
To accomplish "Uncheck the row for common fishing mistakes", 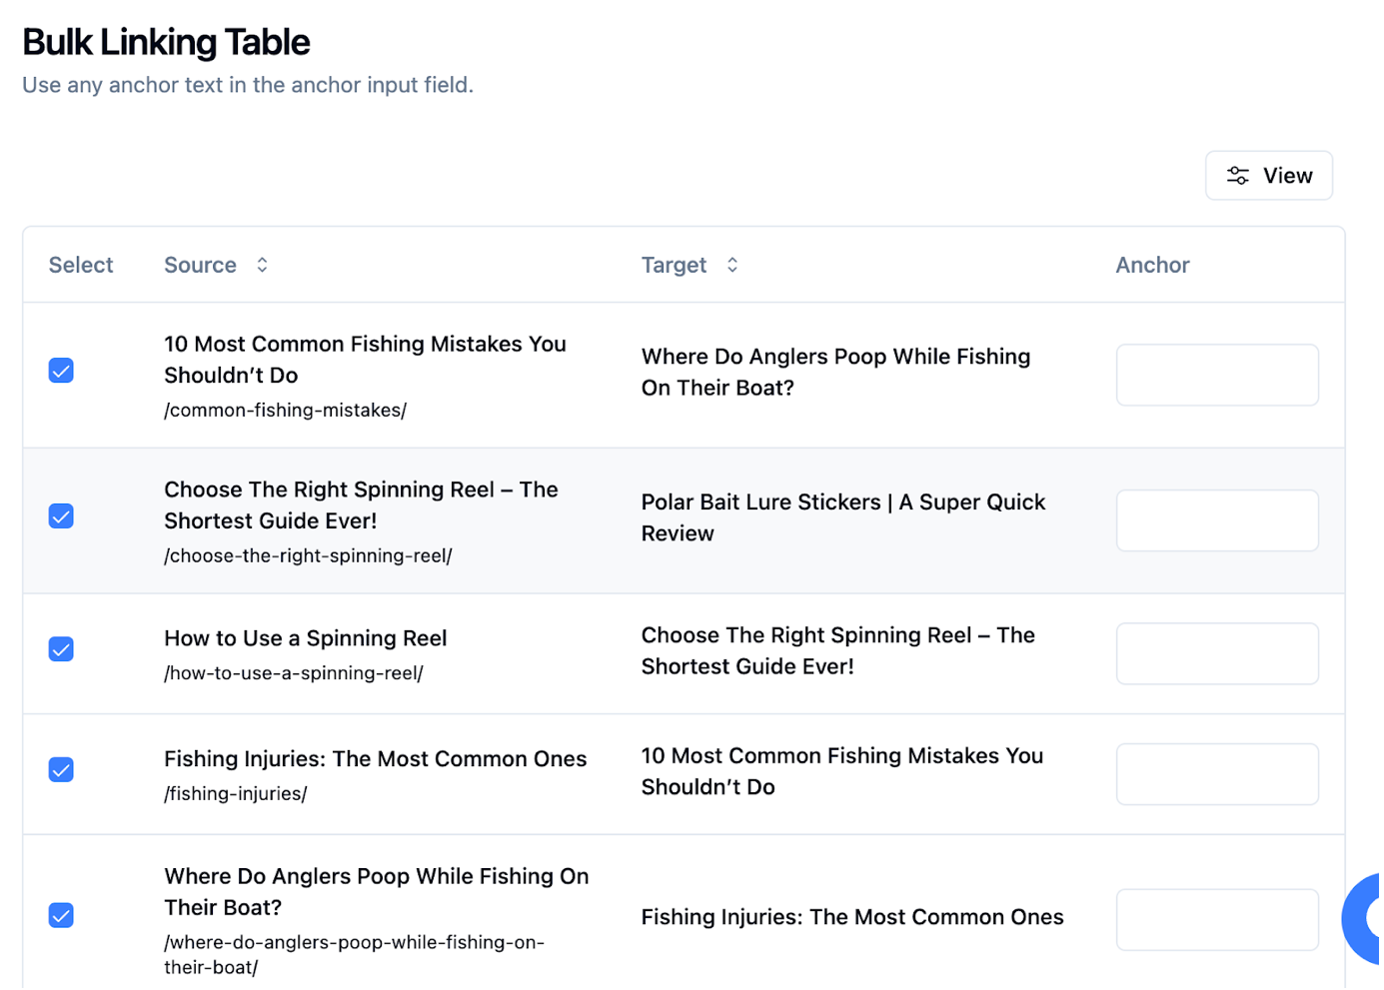I will [x=61, y=370].
